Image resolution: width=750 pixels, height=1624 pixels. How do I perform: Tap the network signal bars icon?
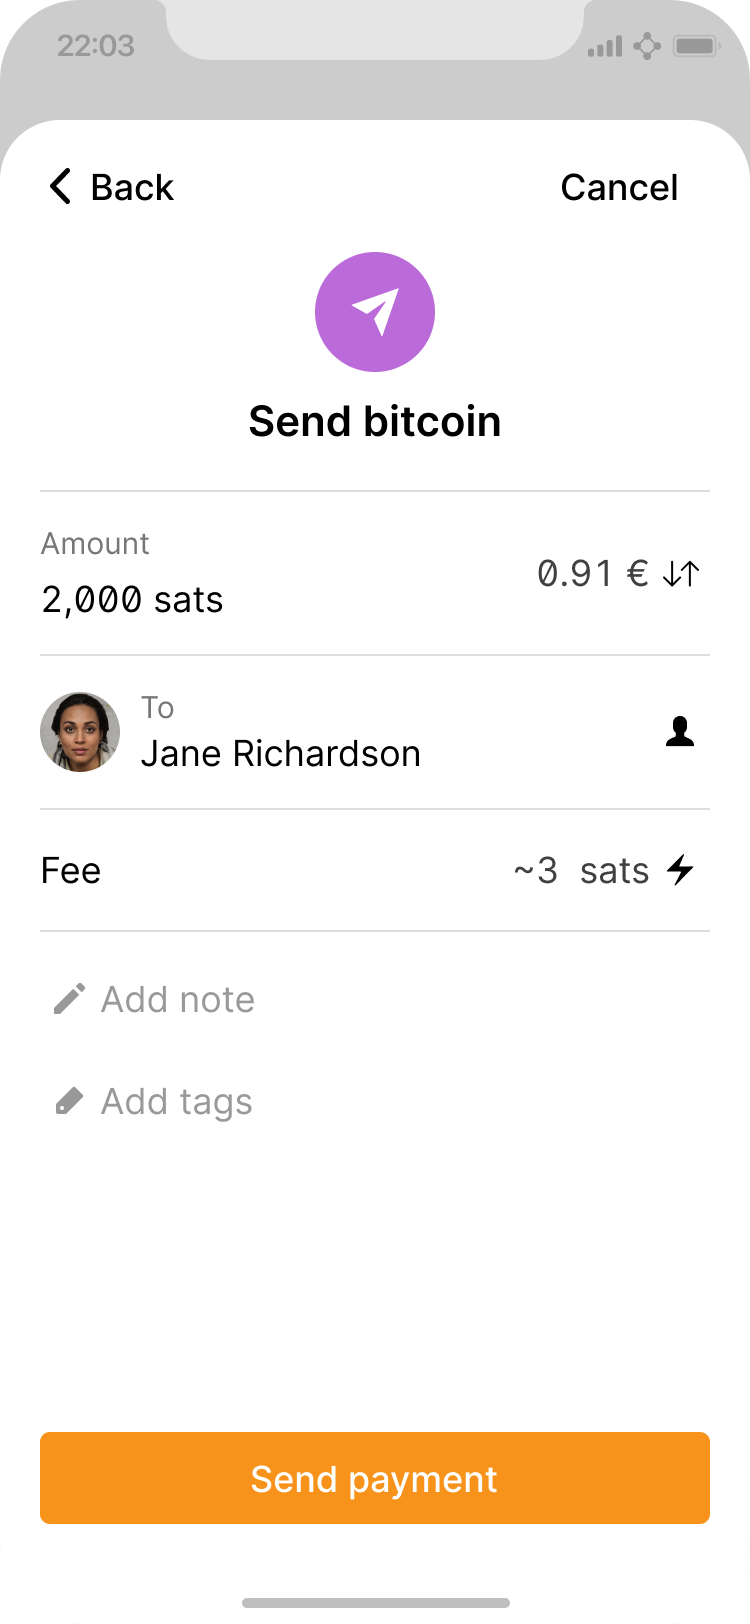click(x=605, y=46)
